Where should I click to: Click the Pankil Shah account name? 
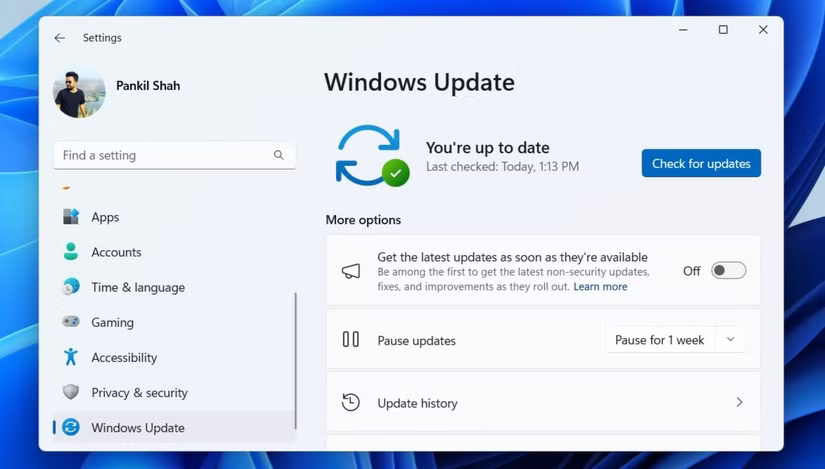(x=148, y=85)
